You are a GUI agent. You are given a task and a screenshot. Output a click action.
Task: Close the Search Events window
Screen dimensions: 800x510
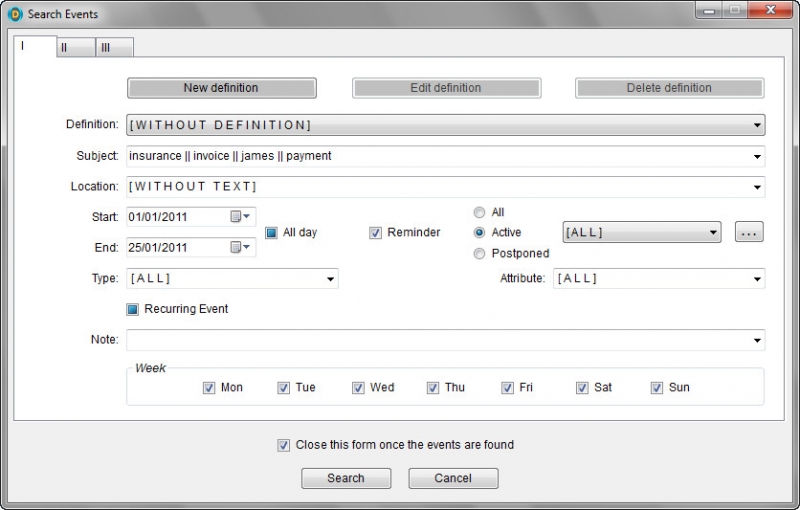pyautogui.click(x=771, y=10)
